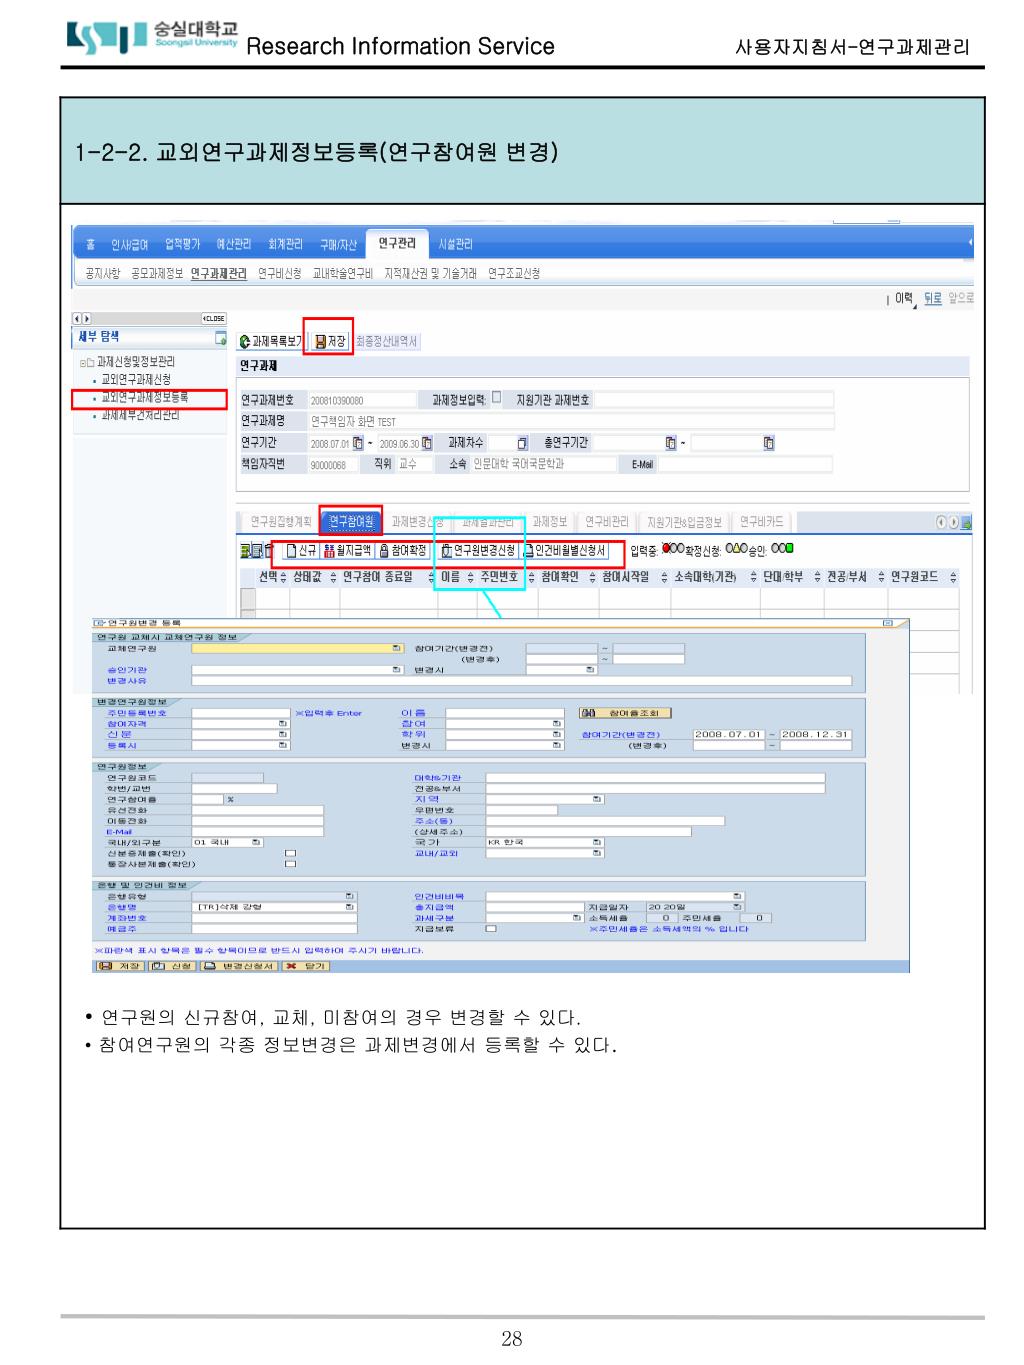Toggle the 통장사본제출(확인) checkbox
The width and height of the screenshot is (1024, 1365).
point(290,864)
